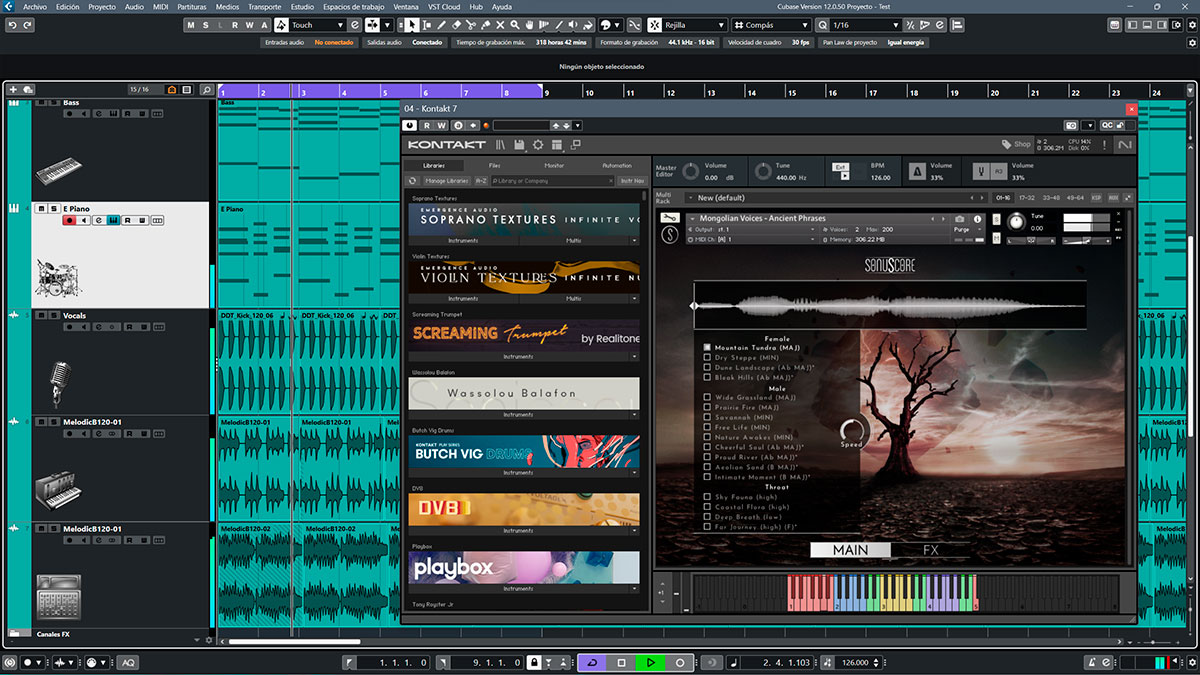Open the Kontakt Shop button
This screenshot has height=675, width=1200.
coord(1016,145)
